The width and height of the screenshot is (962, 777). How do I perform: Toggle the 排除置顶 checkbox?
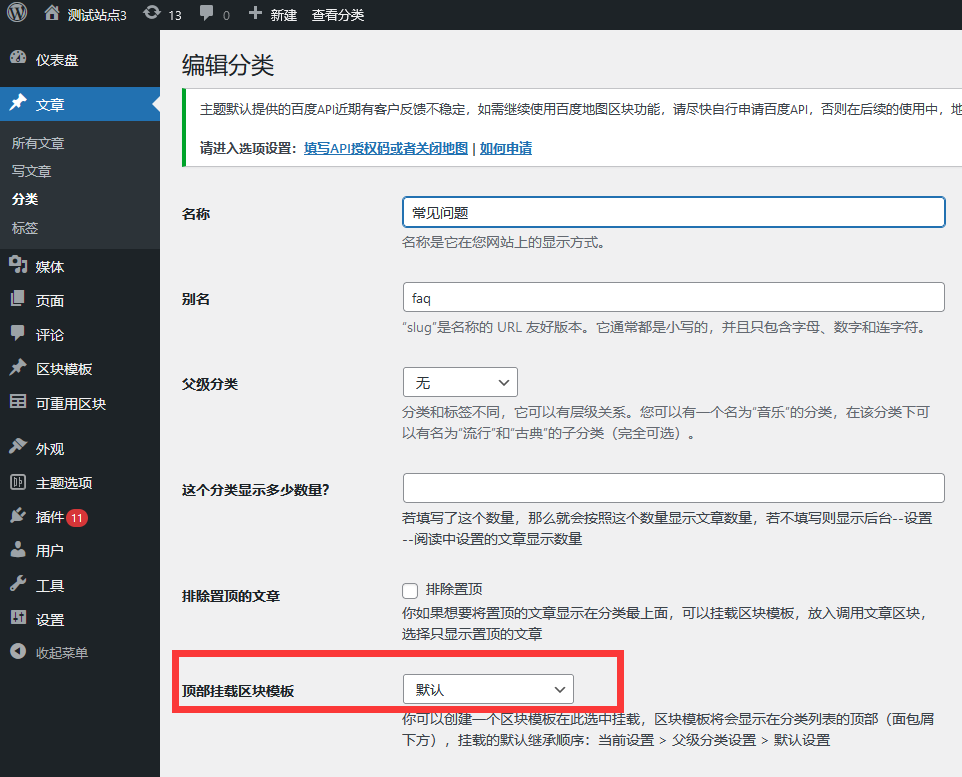[410, 590]
